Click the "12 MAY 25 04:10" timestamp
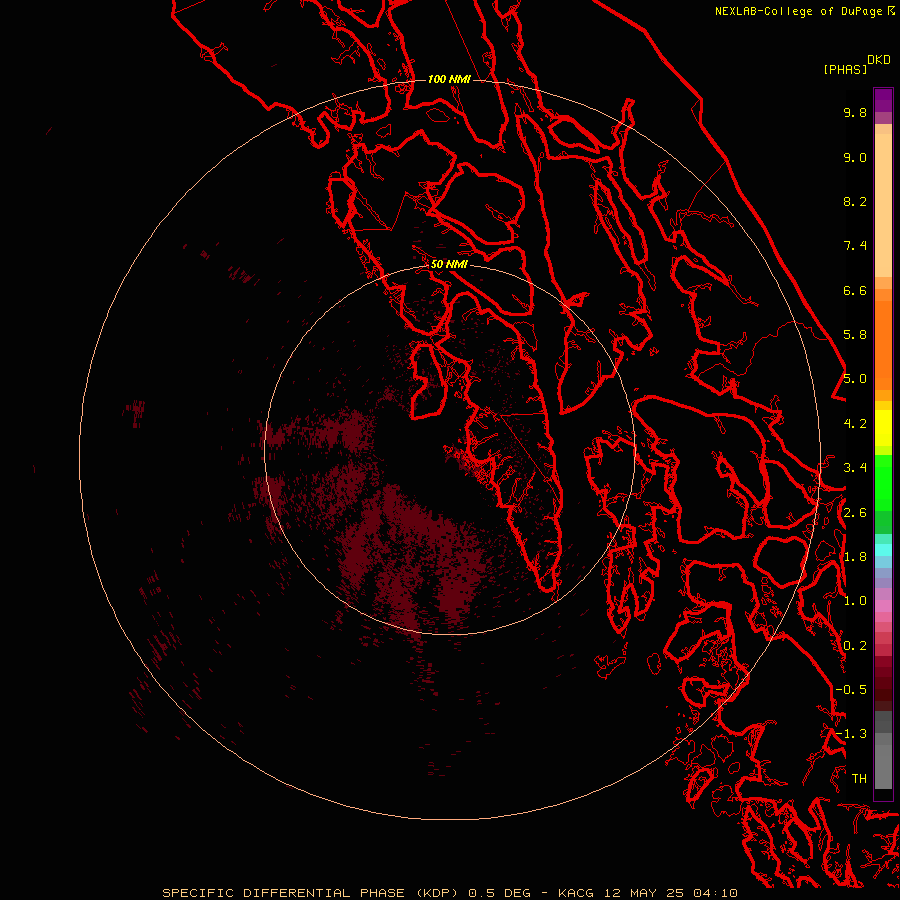Screen dimensions: 900x900 [x=670, y=893]
